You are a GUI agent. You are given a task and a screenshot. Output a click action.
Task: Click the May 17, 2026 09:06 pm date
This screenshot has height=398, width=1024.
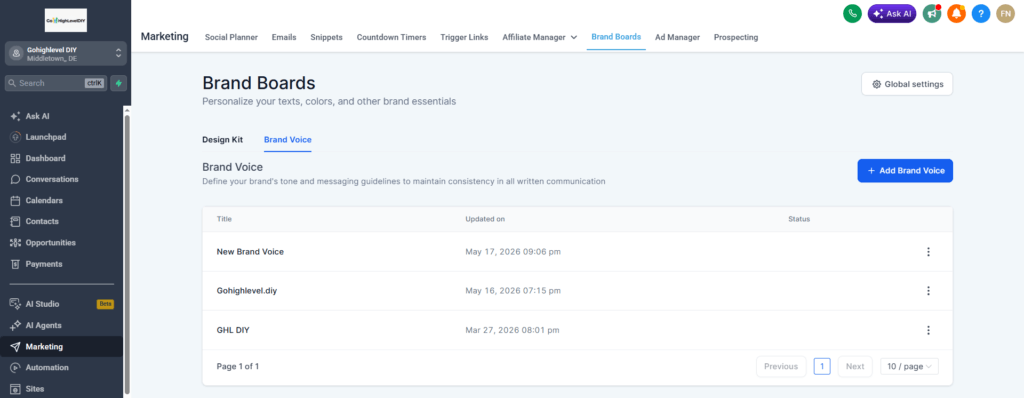513,252
